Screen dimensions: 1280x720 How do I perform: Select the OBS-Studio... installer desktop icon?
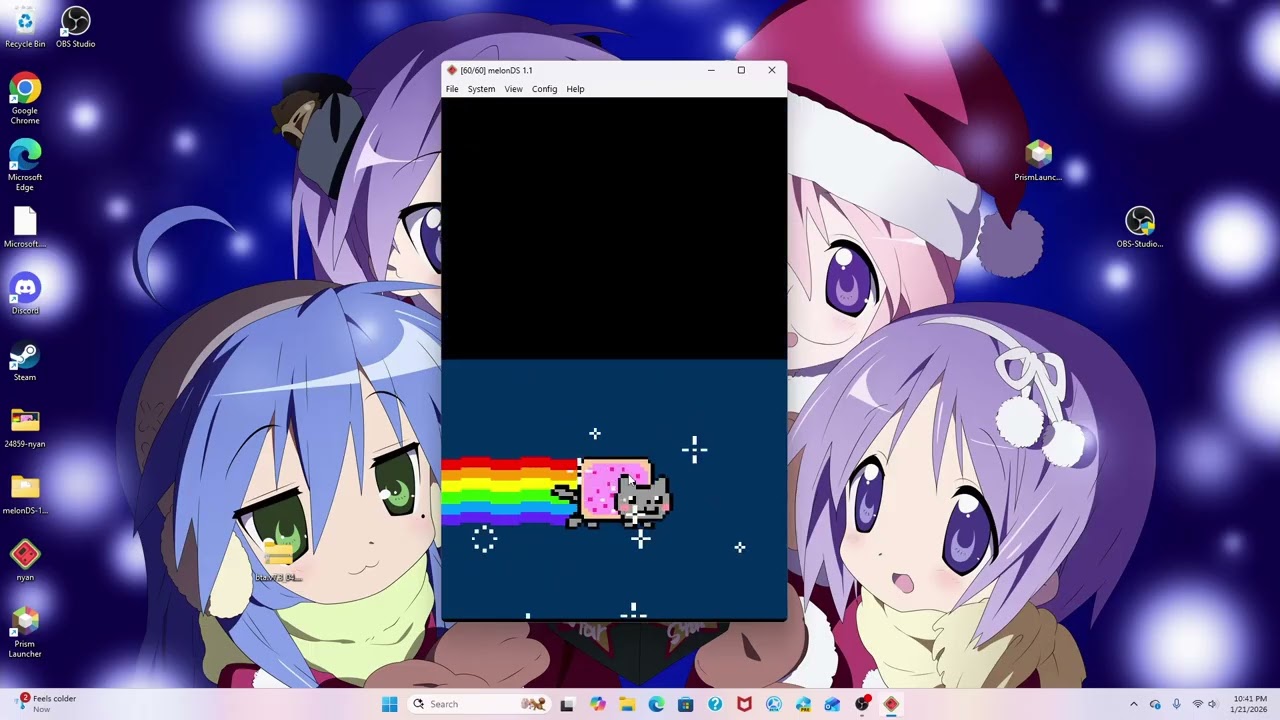point(1140,227)
